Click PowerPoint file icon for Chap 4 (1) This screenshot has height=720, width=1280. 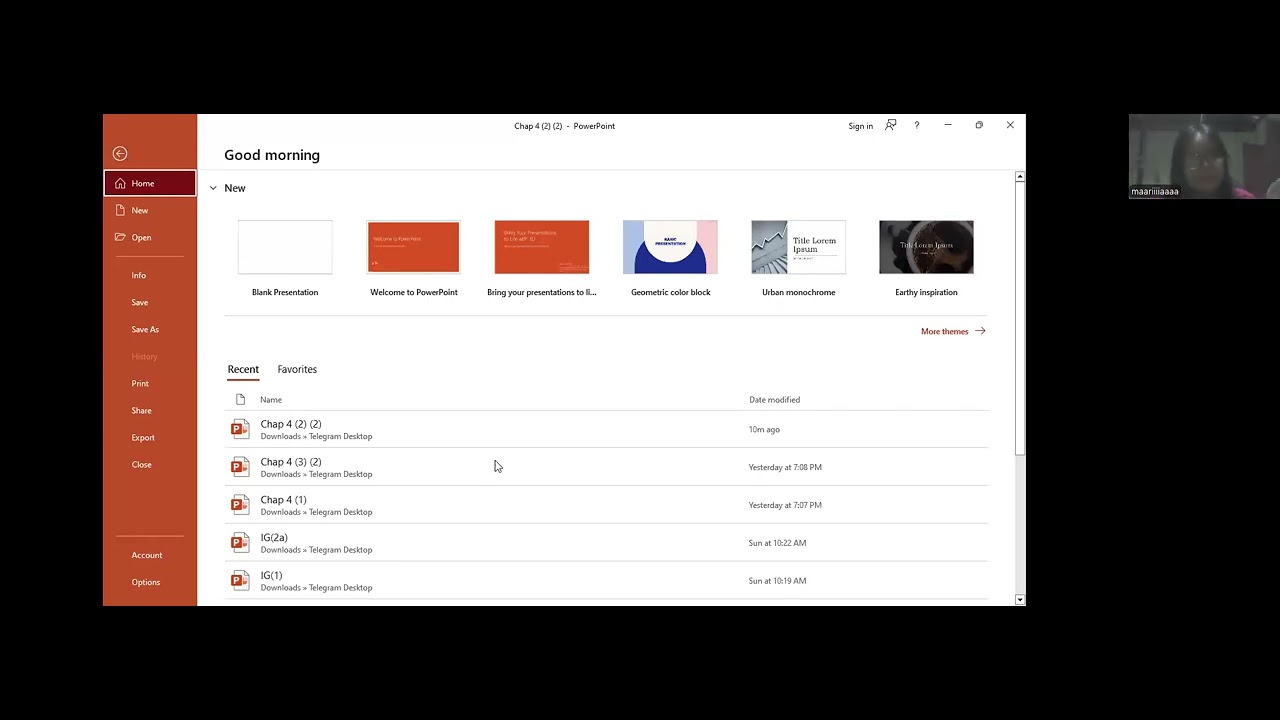240,505
